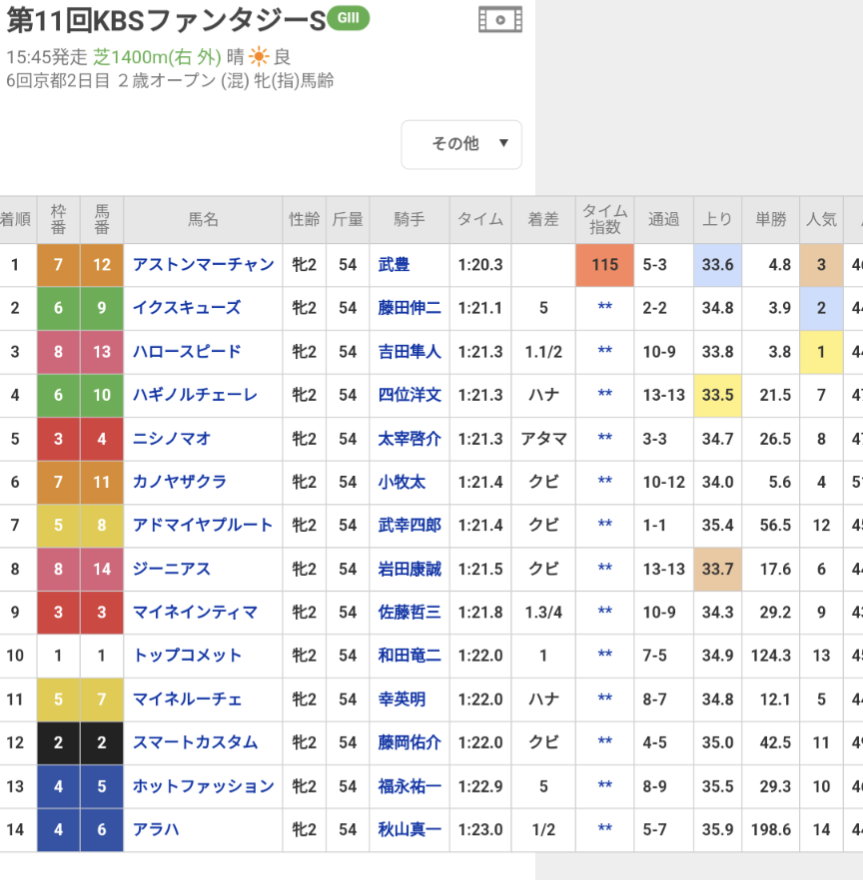Open jockey 藤田伸二 profile

pos(409,308)
